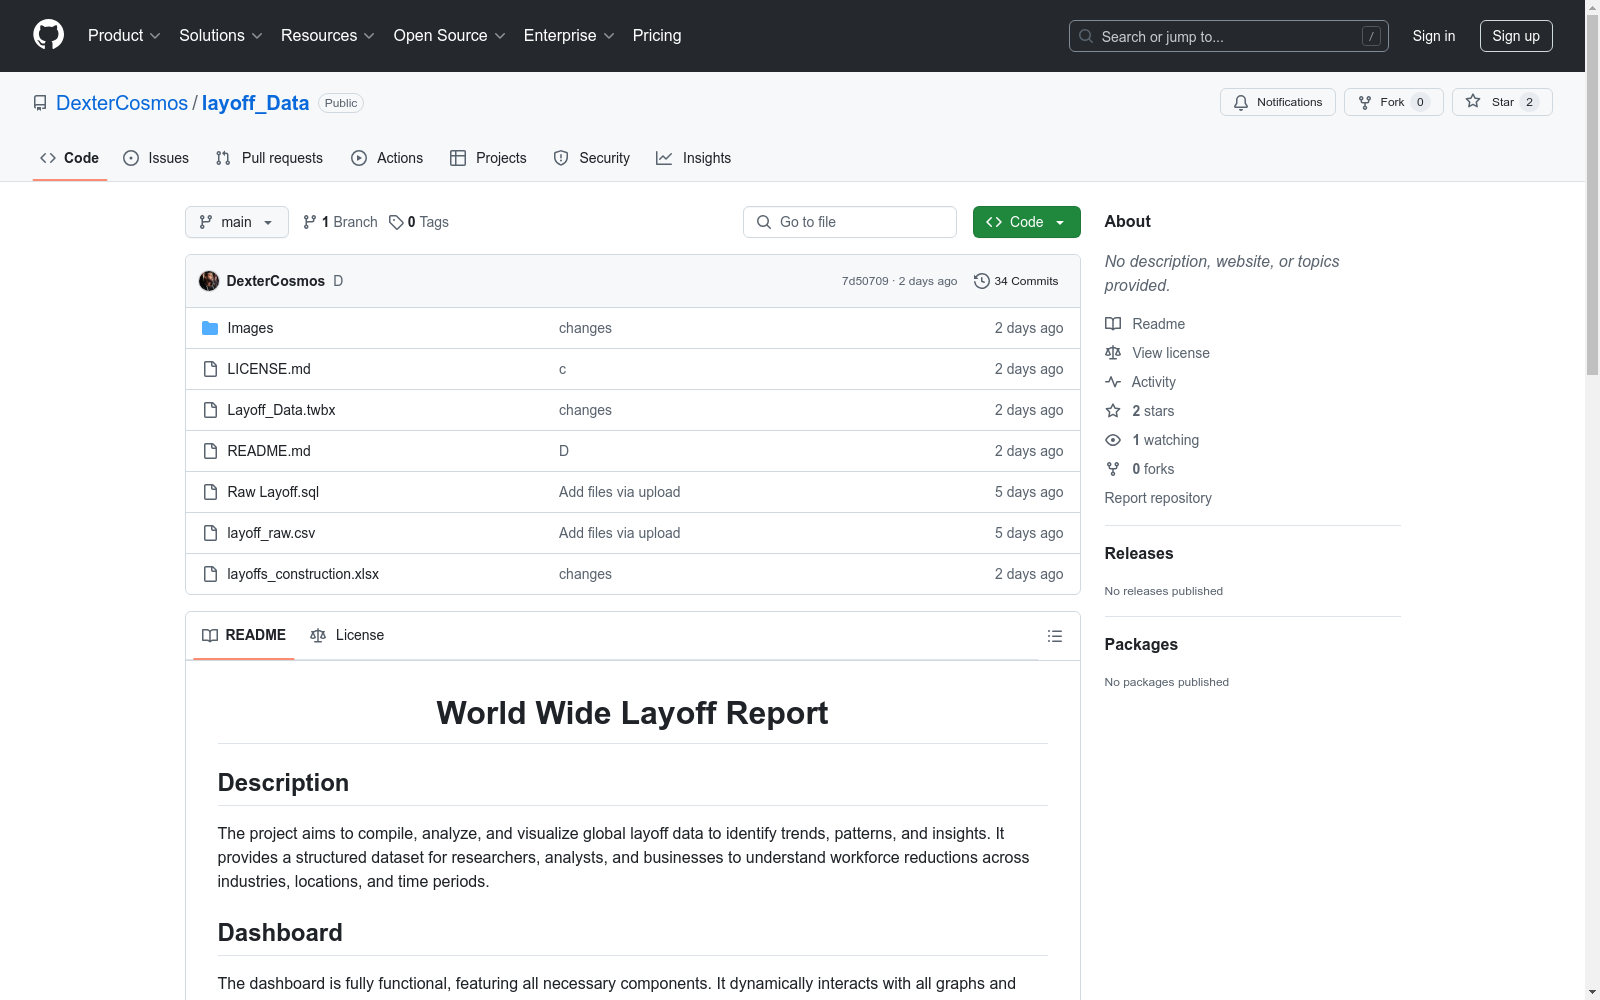Viewport: 1600px width, 1000px height.
Task: Click the file icon for layoffs_construction.xlsx
Action: (x=210, y=574)
